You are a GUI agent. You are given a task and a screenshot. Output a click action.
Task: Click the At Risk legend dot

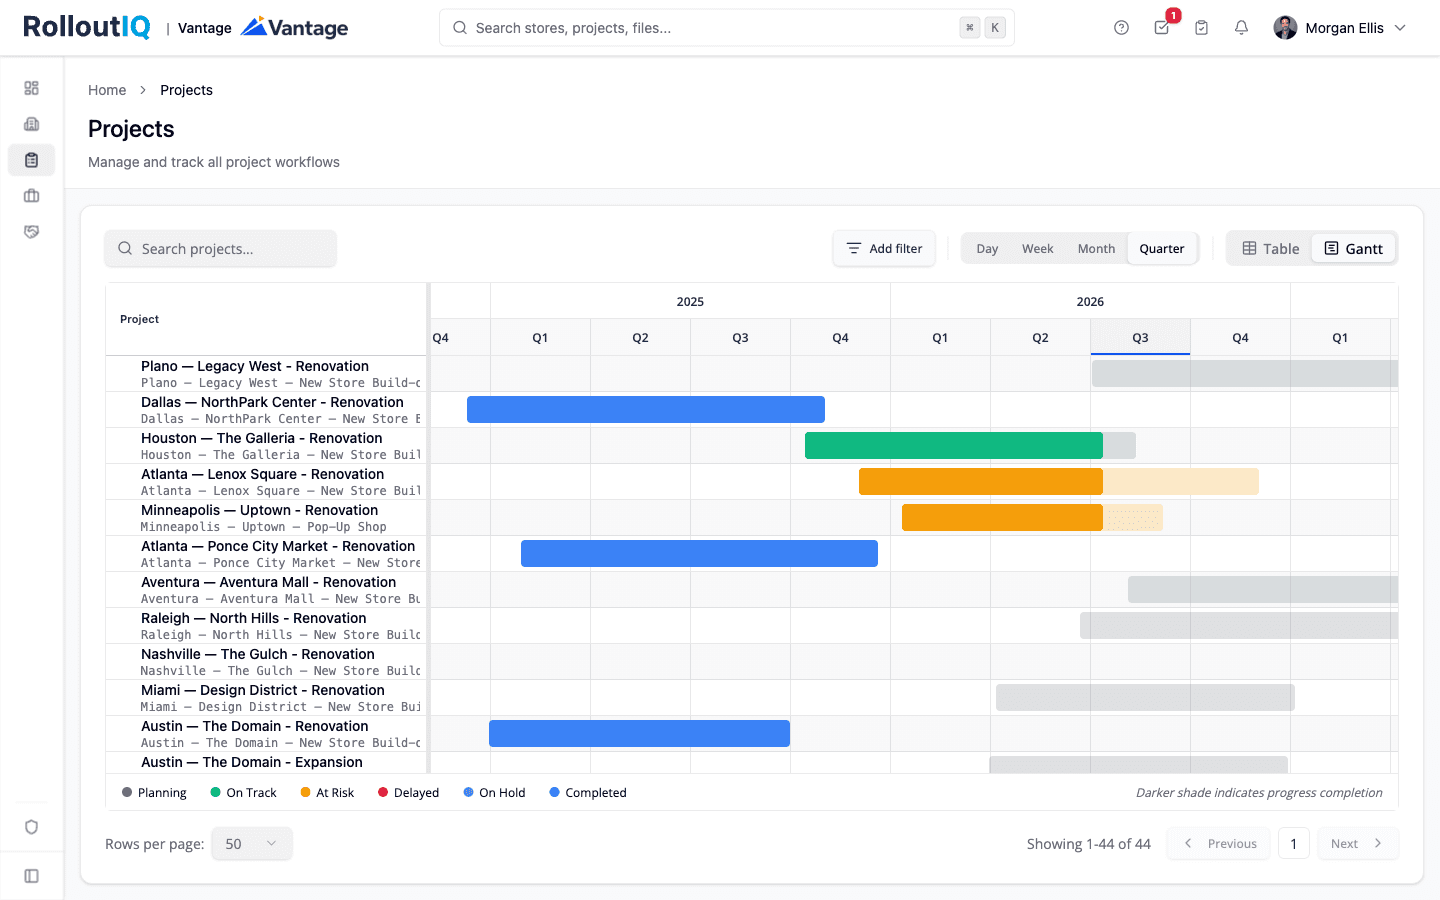[305, 792]
